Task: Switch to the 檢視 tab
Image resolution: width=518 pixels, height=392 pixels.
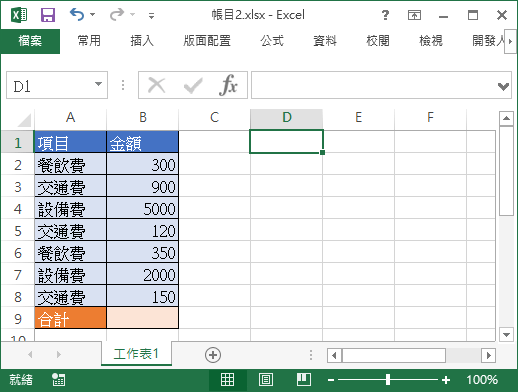Action: [x=431, y=41]
